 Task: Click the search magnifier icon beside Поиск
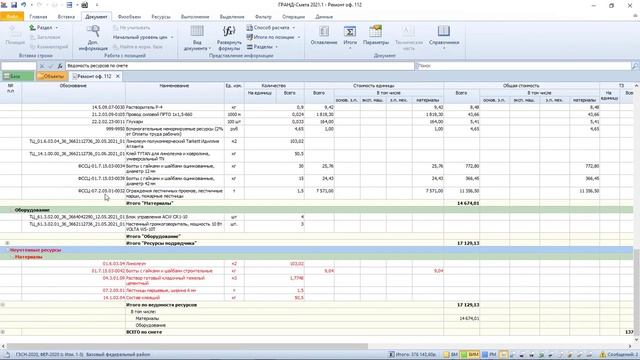coord(635,66)
